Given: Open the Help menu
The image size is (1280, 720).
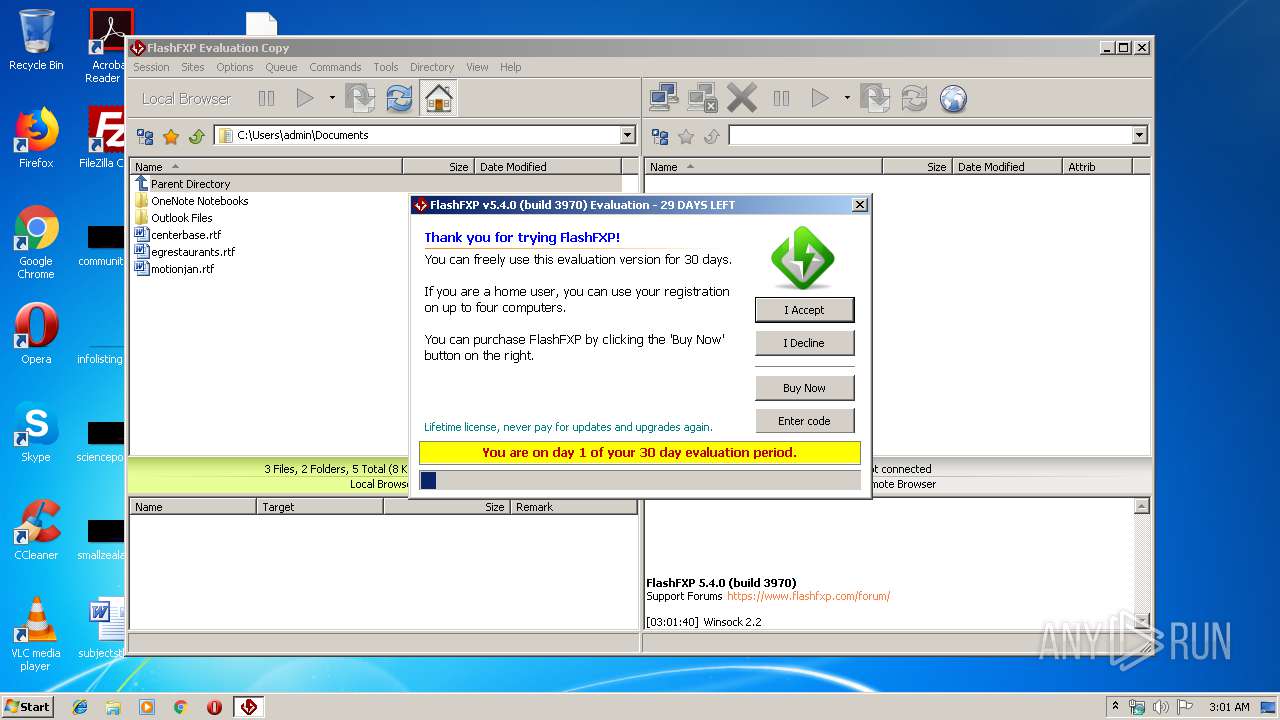Looking at the screenshot, I should coord(510,67).
